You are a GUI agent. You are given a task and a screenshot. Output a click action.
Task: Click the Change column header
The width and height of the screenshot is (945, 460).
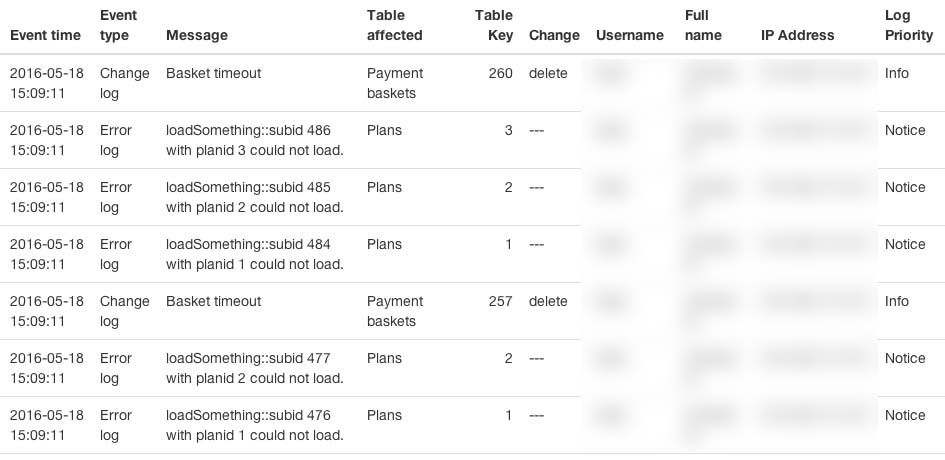pos(554,35)
